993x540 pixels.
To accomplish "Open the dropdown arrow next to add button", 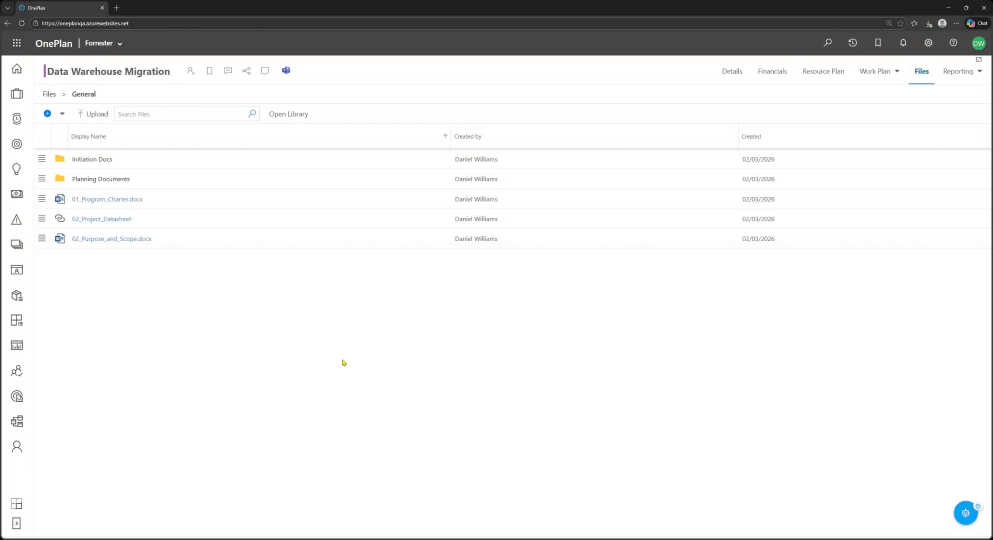I will pos(62,114).
